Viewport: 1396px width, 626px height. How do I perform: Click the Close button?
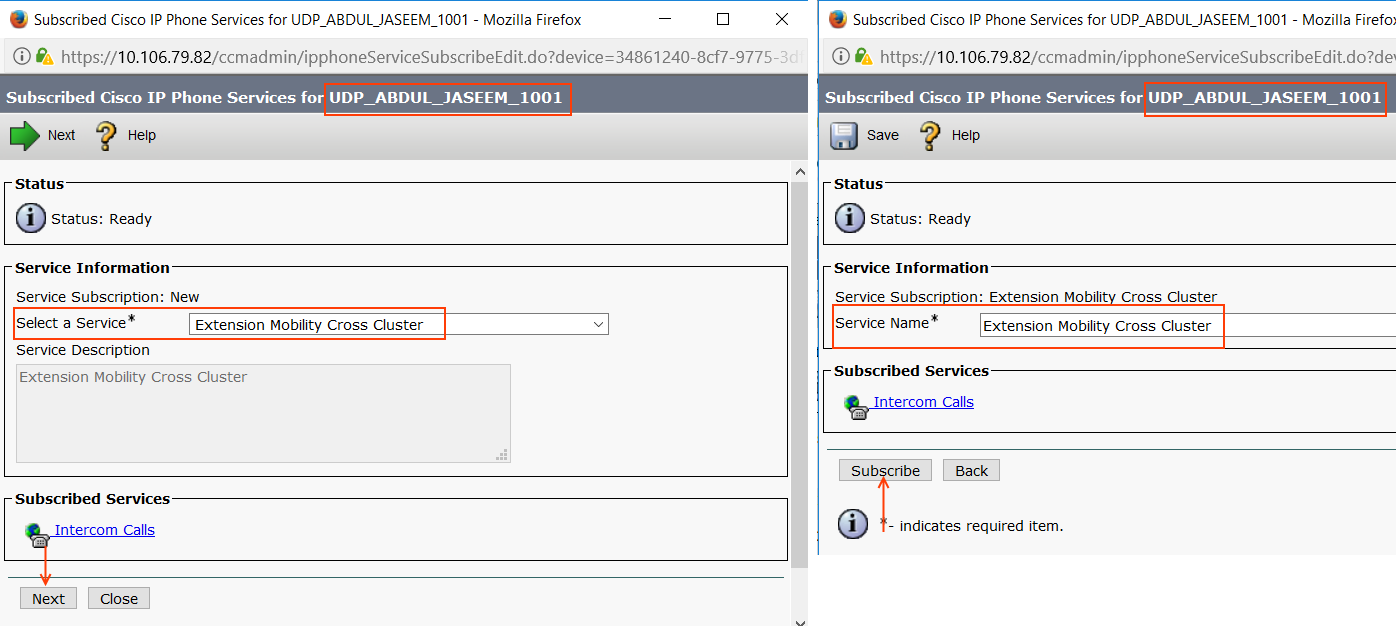(x=118, y=597)
